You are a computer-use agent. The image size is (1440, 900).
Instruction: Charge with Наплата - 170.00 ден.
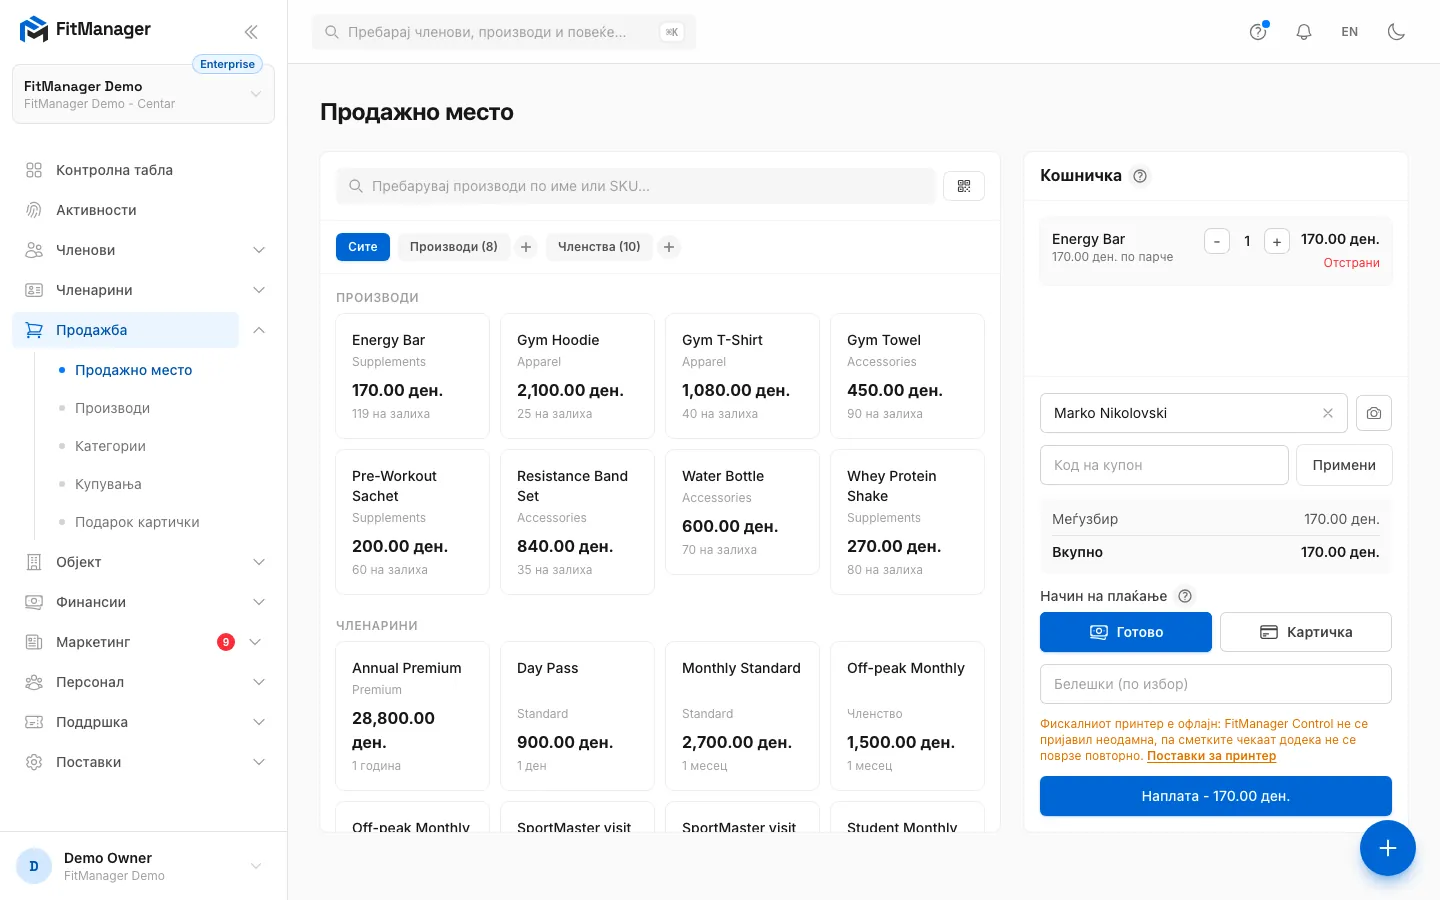click(x=1216, y=796)
